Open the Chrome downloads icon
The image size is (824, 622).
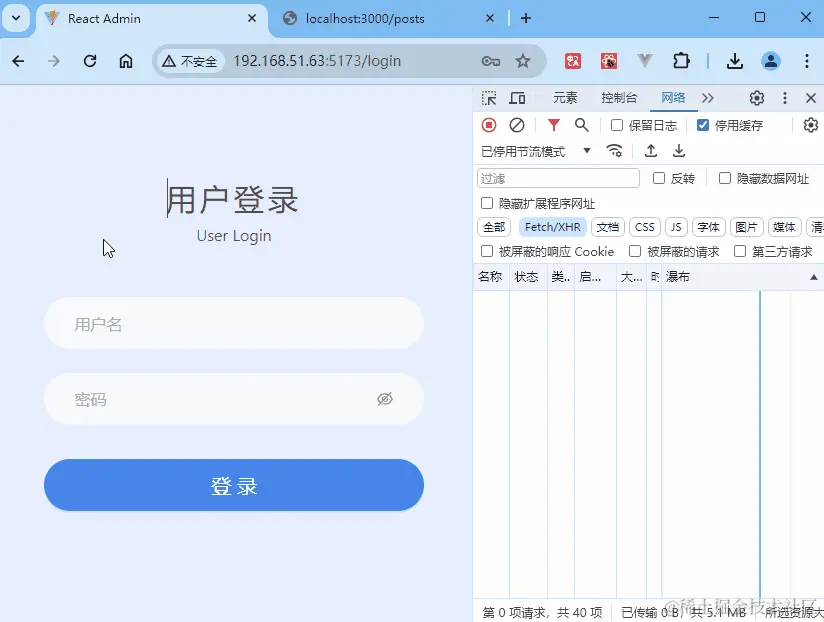tap(735, 61)
